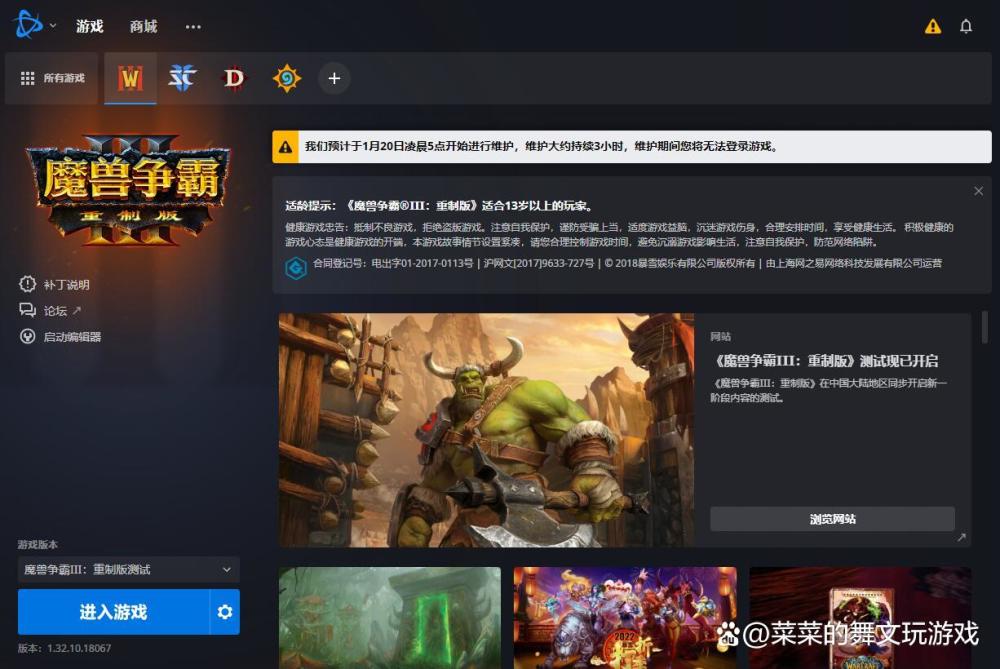
Task: Open the 游戏版本 dropdown 魔兽争霸III：重制版测试
Action: click(129, 570)
